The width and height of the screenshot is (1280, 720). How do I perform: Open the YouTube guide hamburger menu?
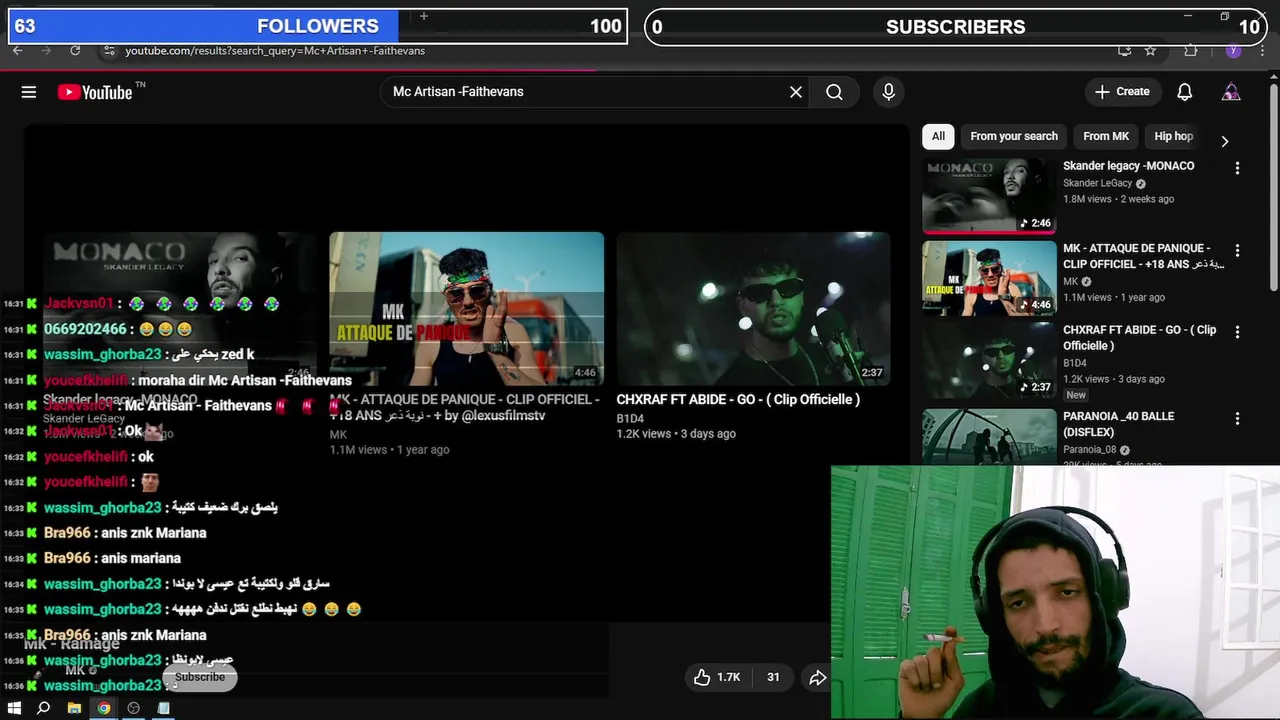[x=29, y=92]
